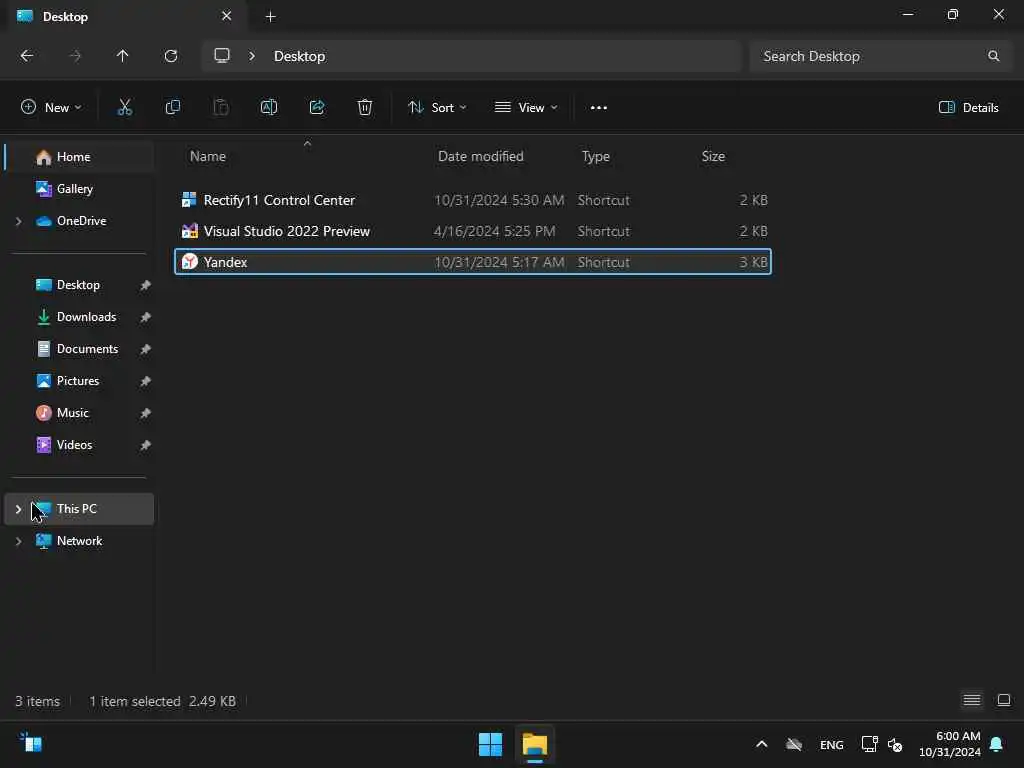The width and height of the screenshot is (1024, 768).
Task: Click the search magnifier icon
Action: click(x=993, y=56)
